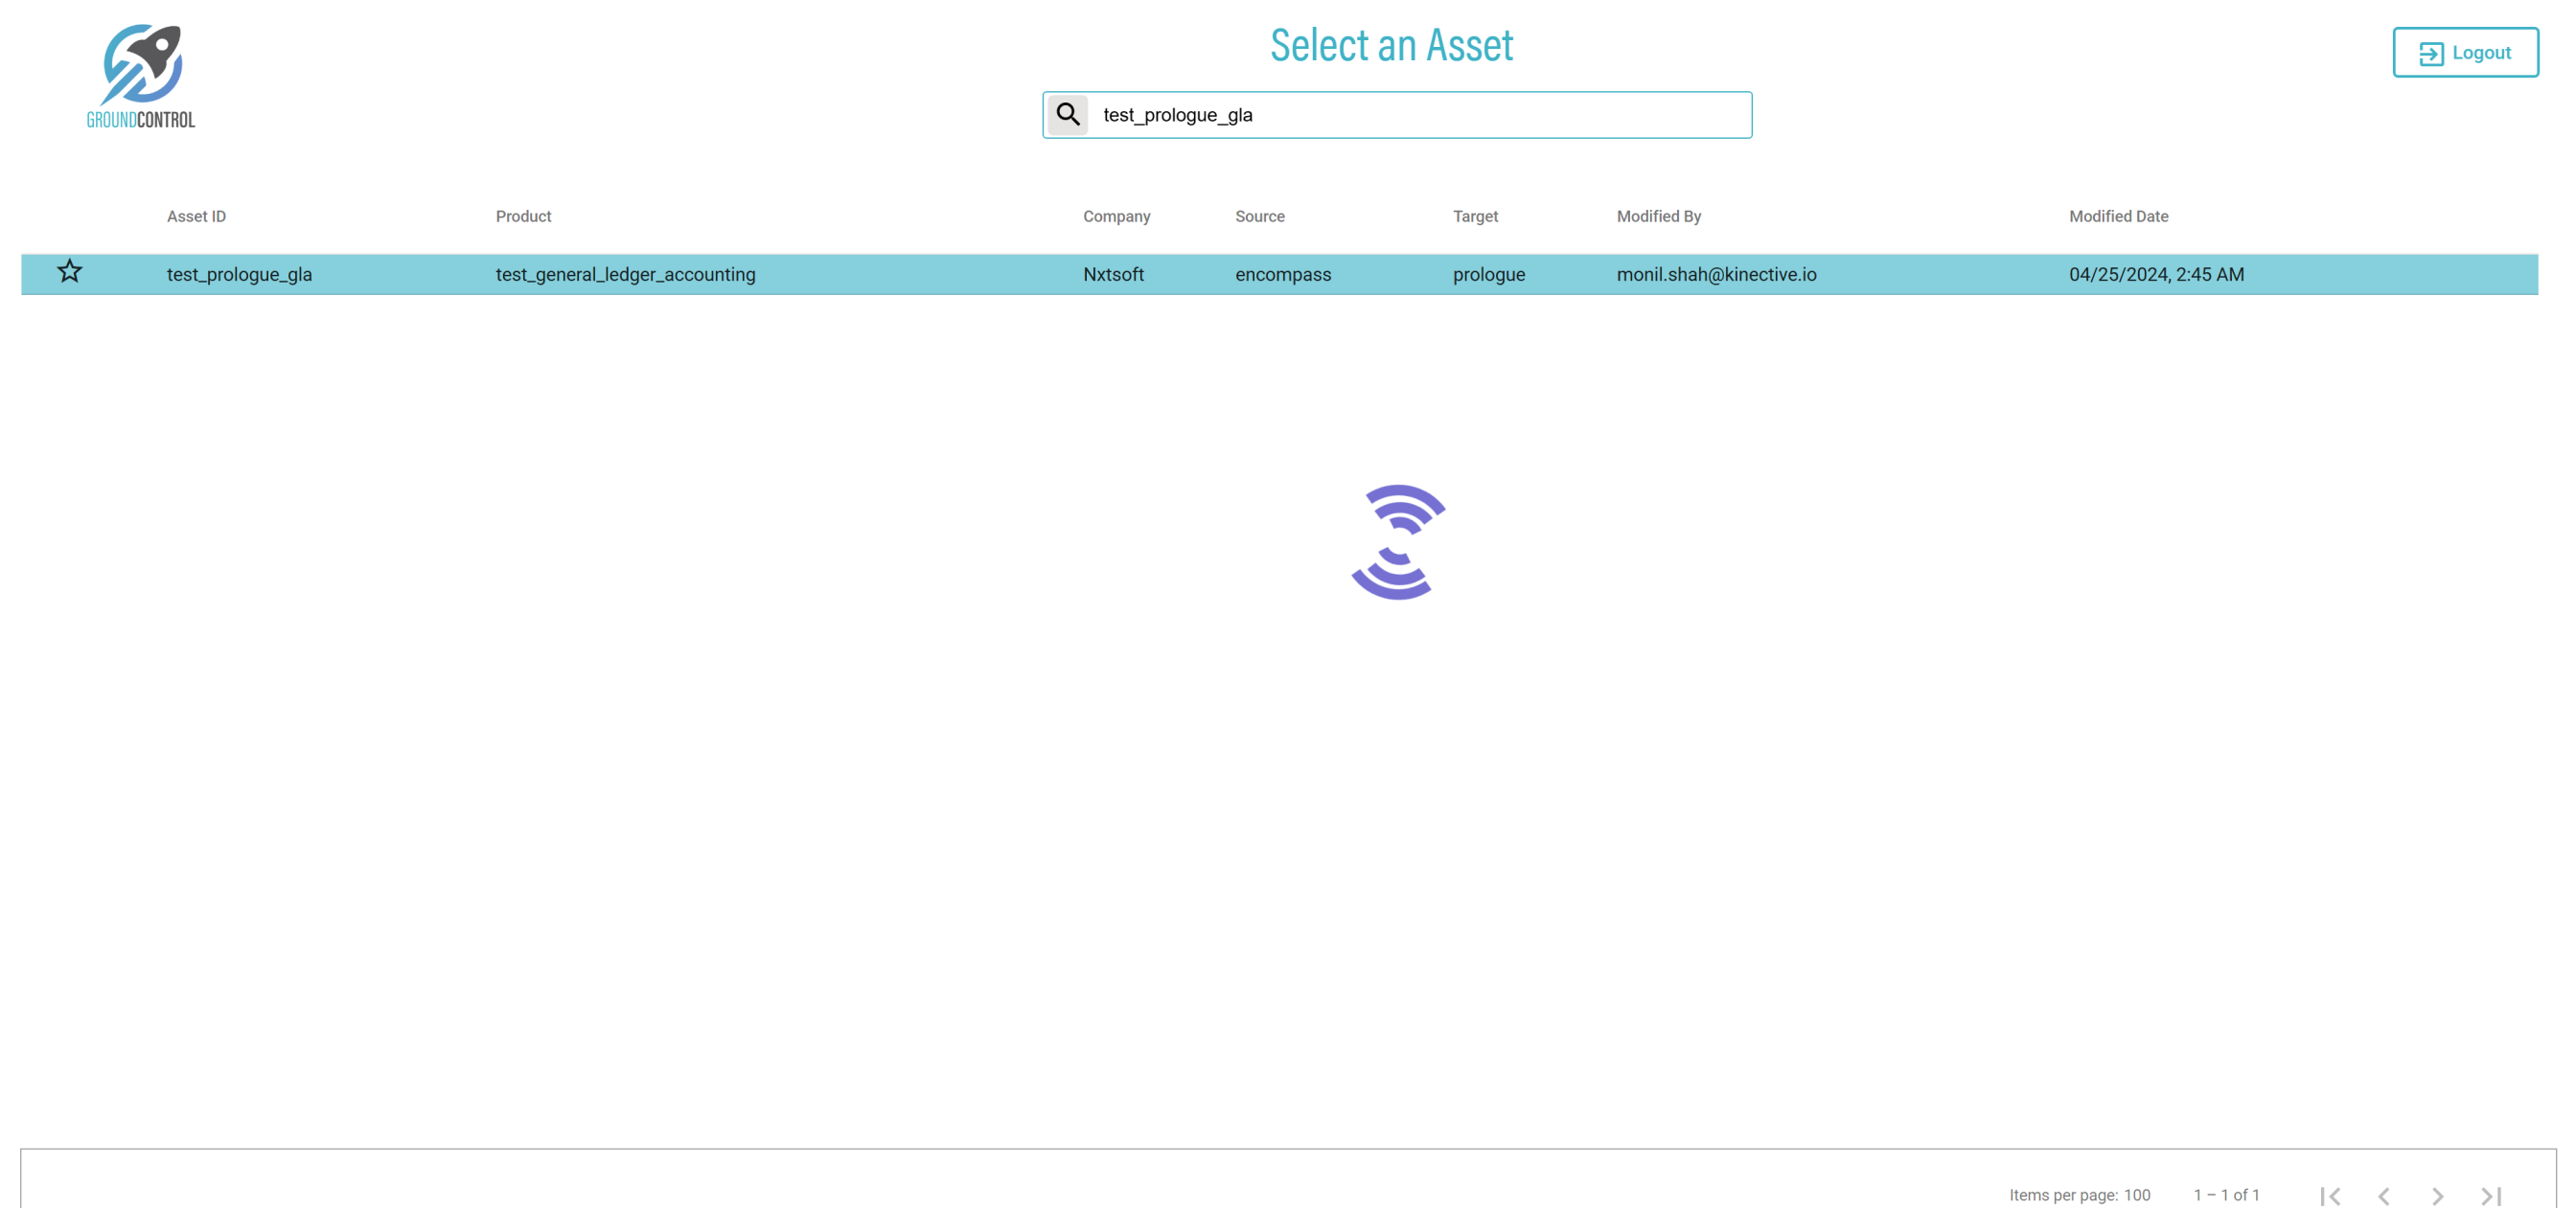Click the Logout button
Screen dimensions: 2576x1208
click(x=2464, y=53)
